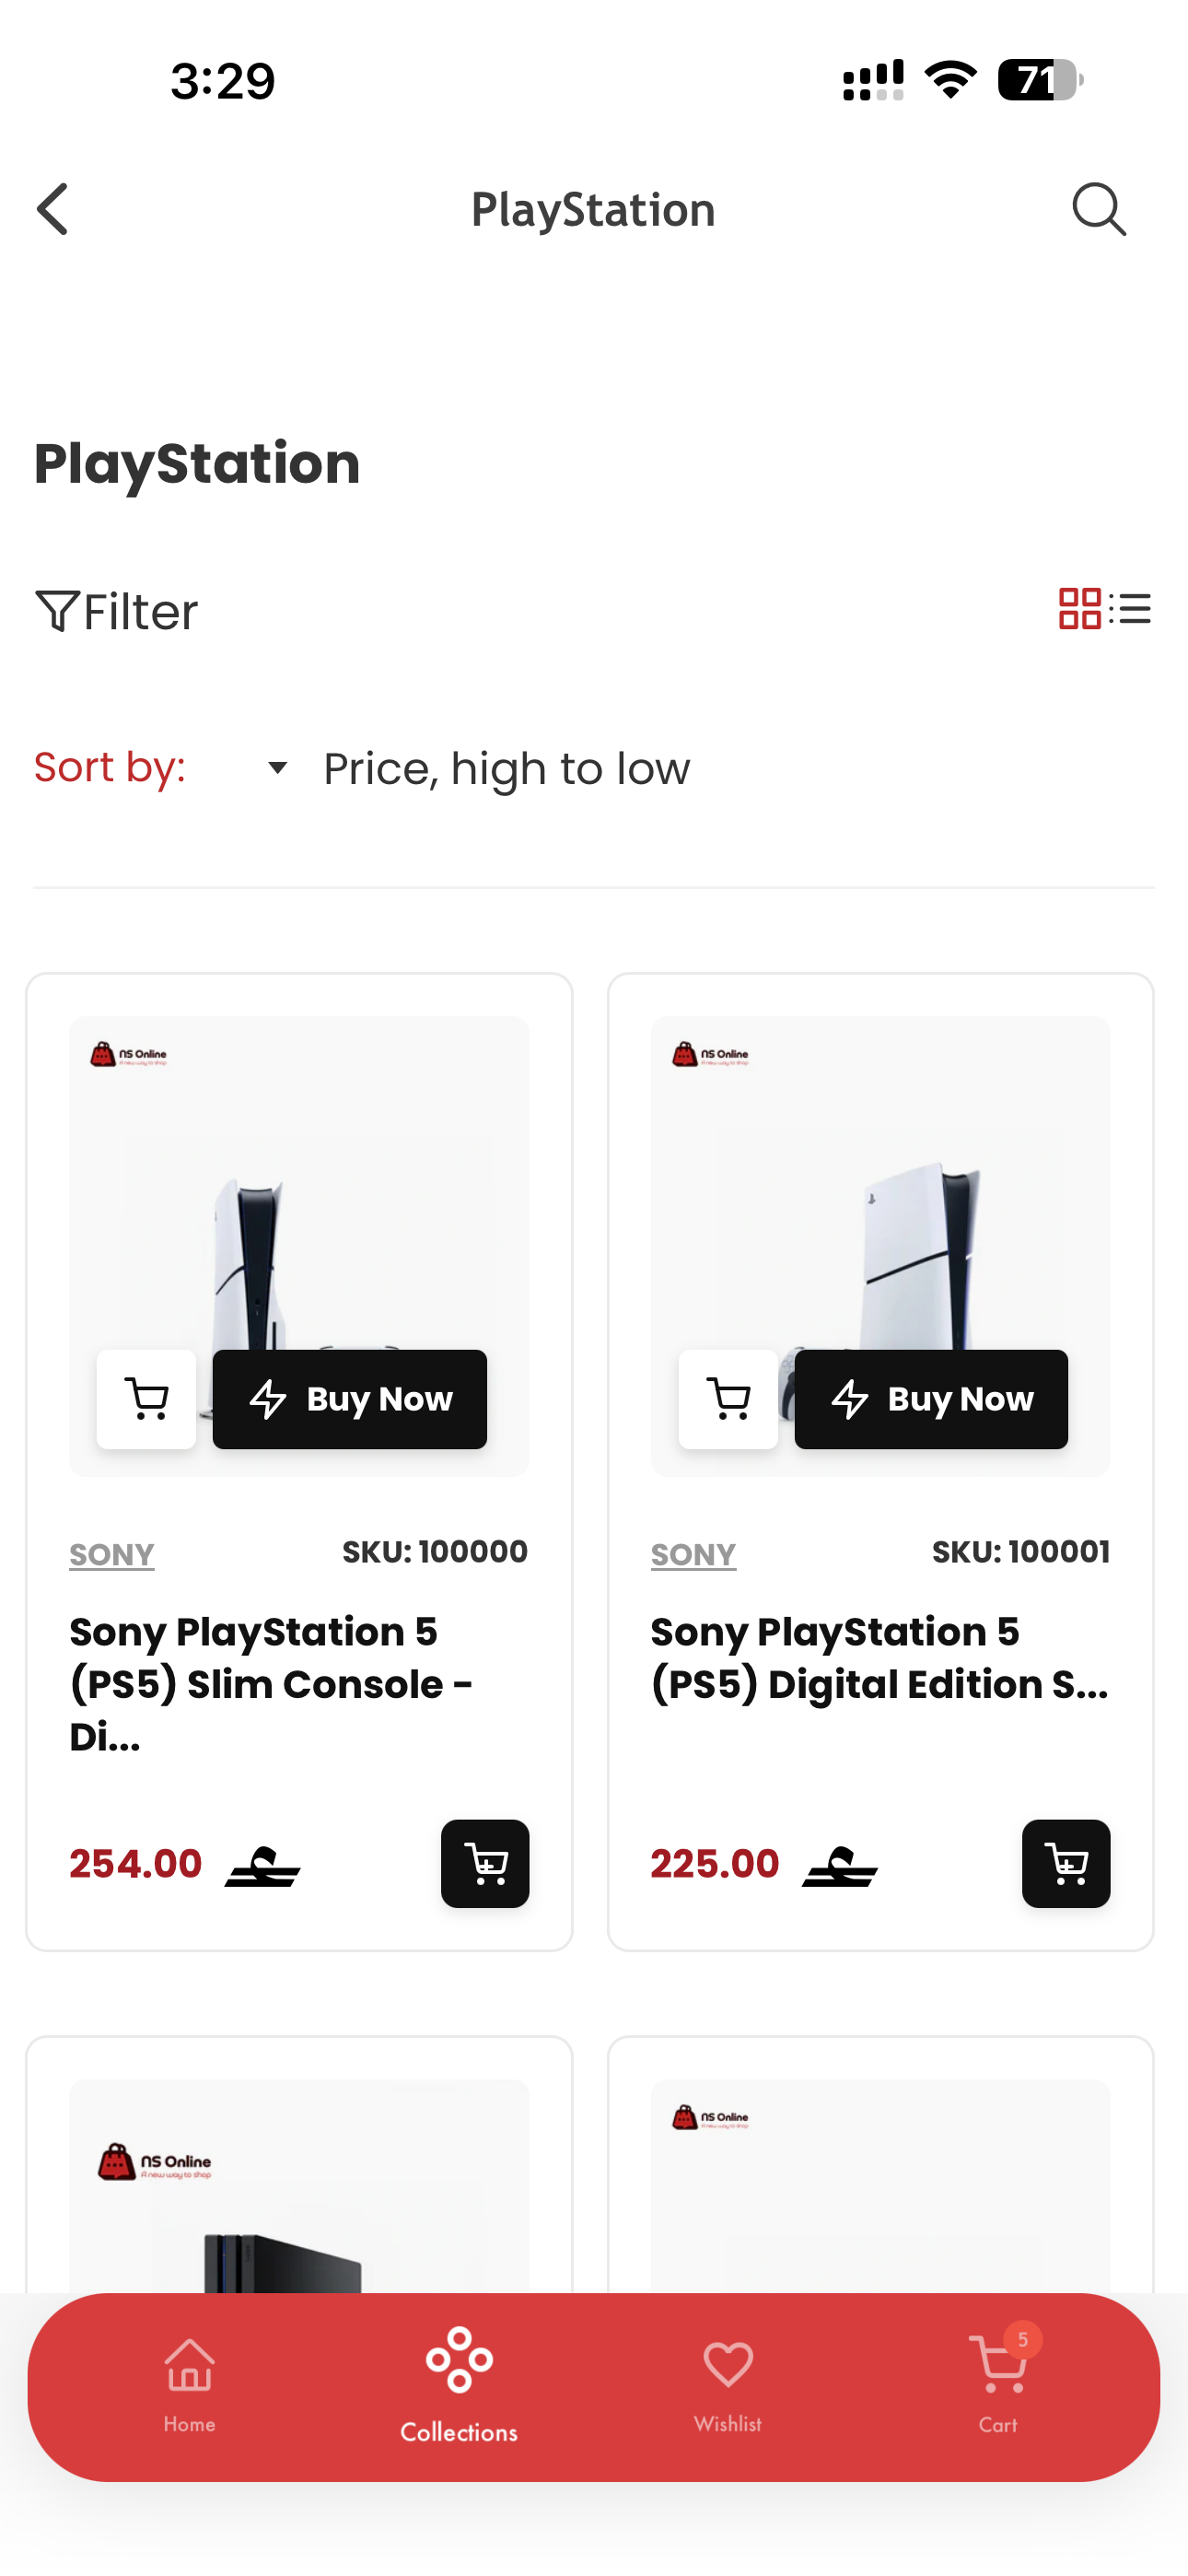Tap the back arrow in header
This screenshot has height=2576, width=1188.
53,209
